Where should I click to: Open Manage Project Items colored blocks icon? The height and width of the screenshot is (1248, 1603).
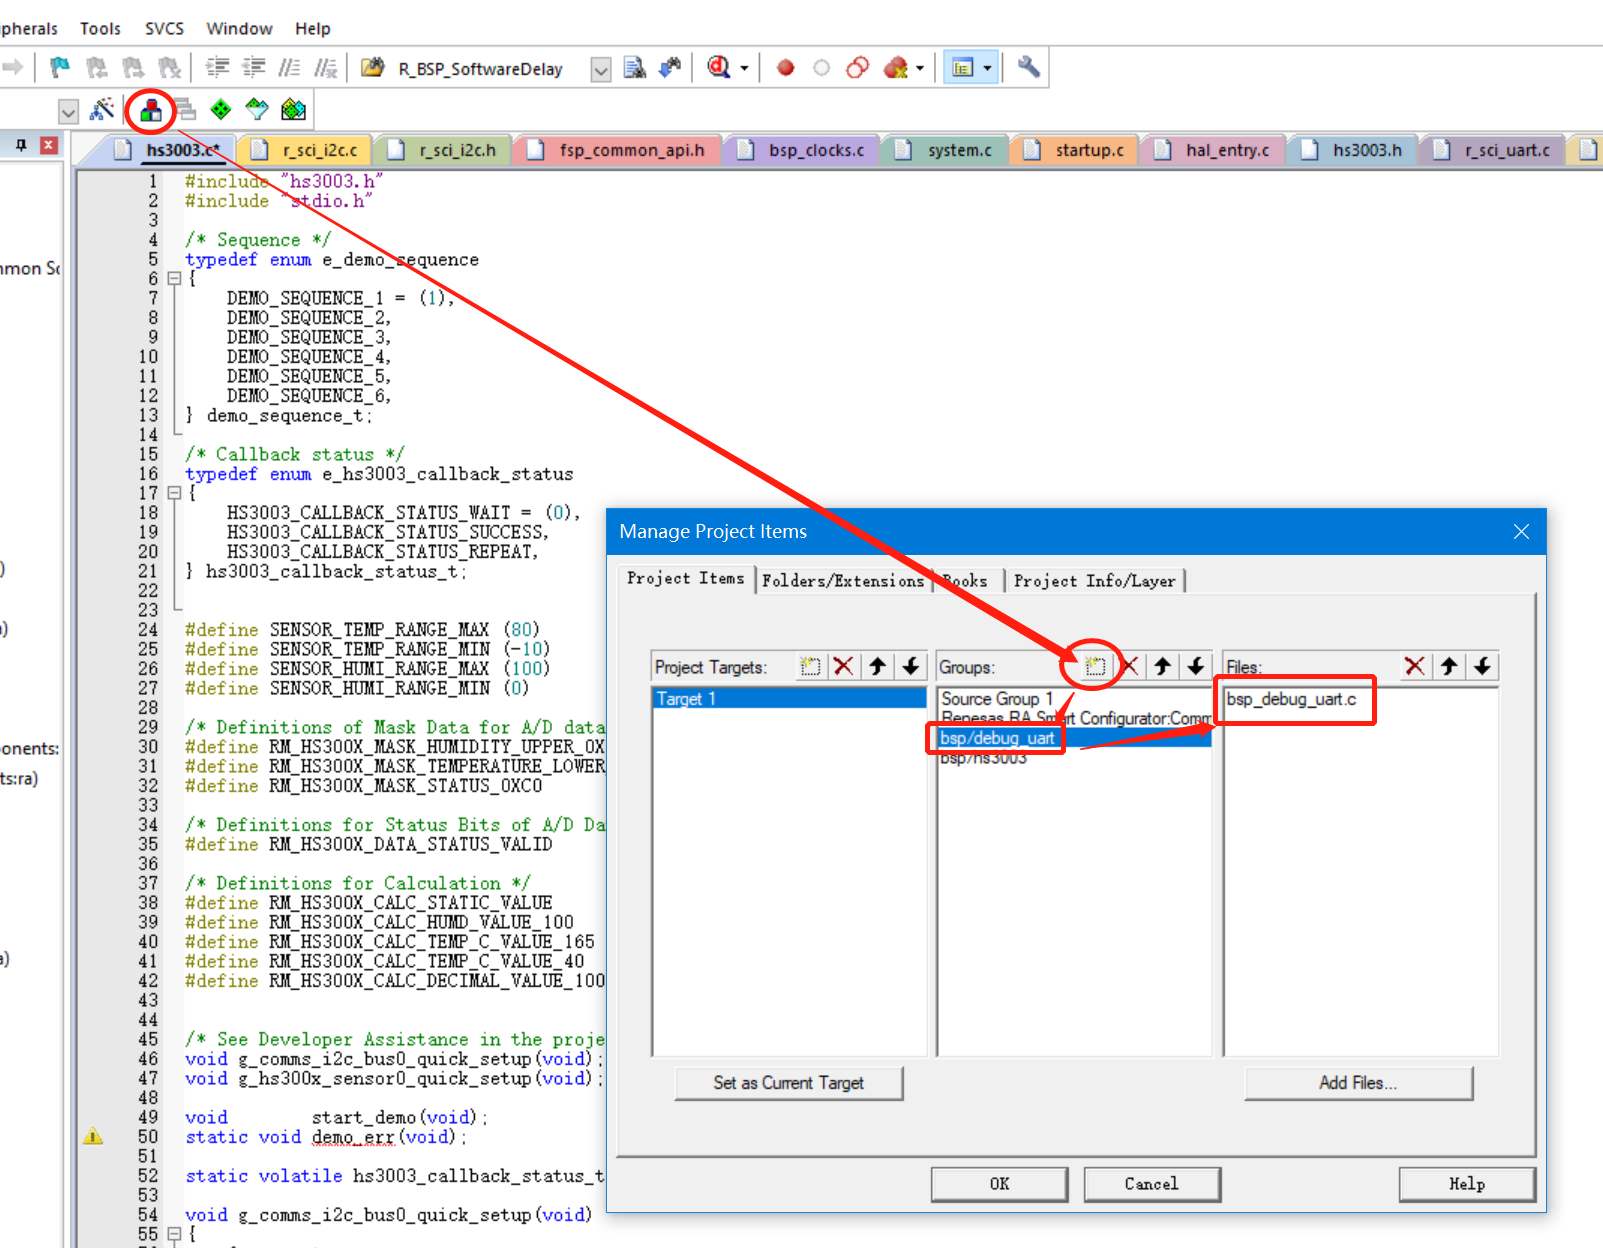151,109
